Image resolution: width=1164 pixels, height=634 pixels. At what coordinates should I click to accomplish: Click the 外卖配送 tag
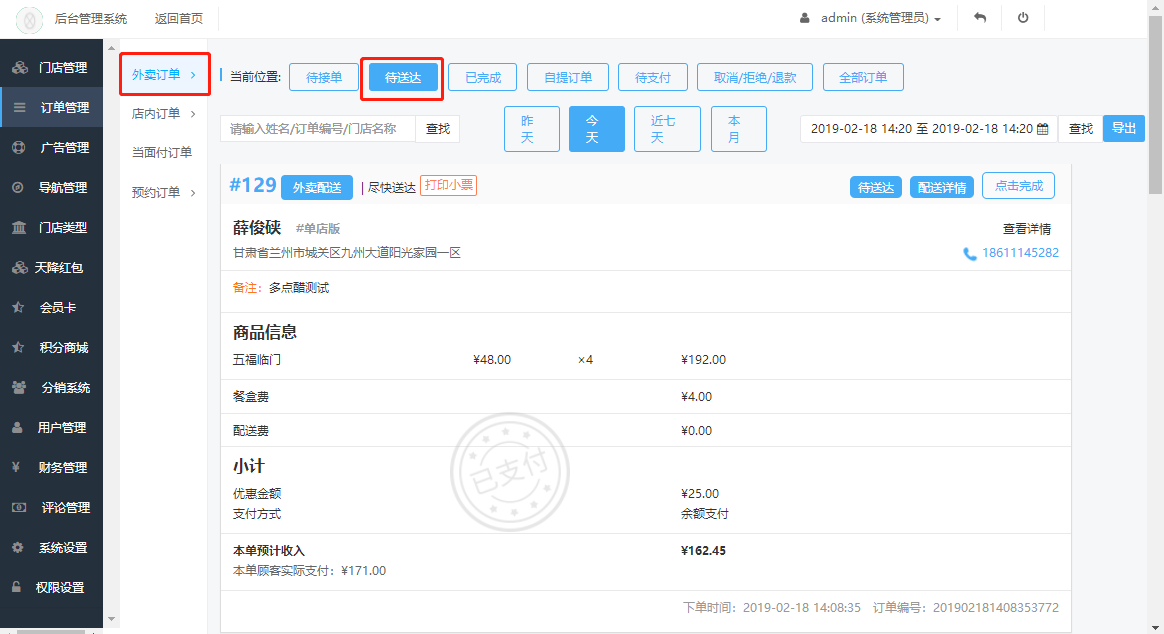pos(317,187)
